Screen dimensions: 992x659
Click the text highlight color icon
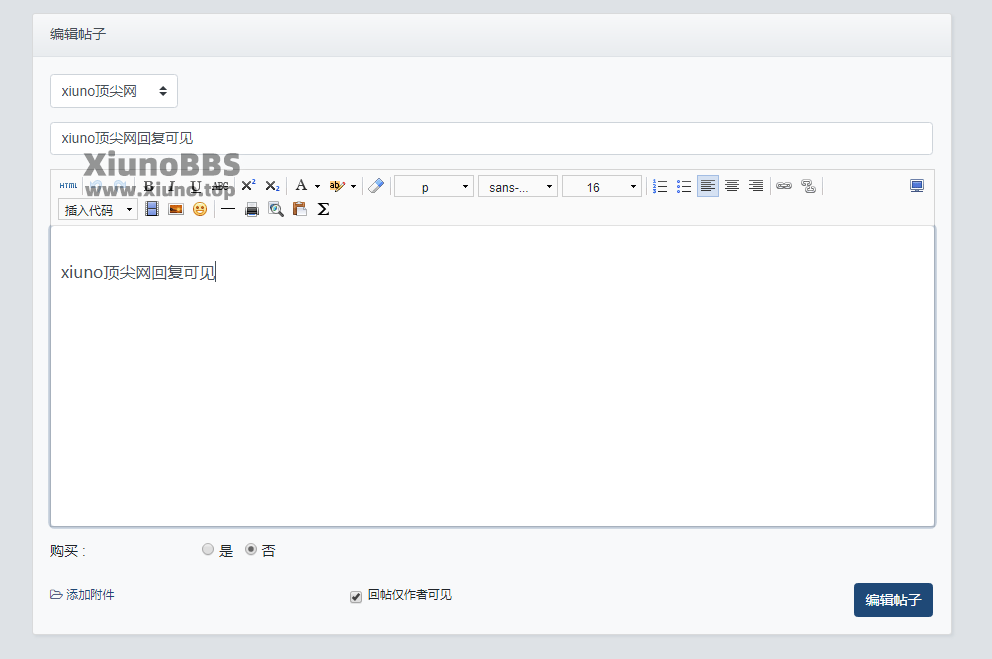coord(337,186)
